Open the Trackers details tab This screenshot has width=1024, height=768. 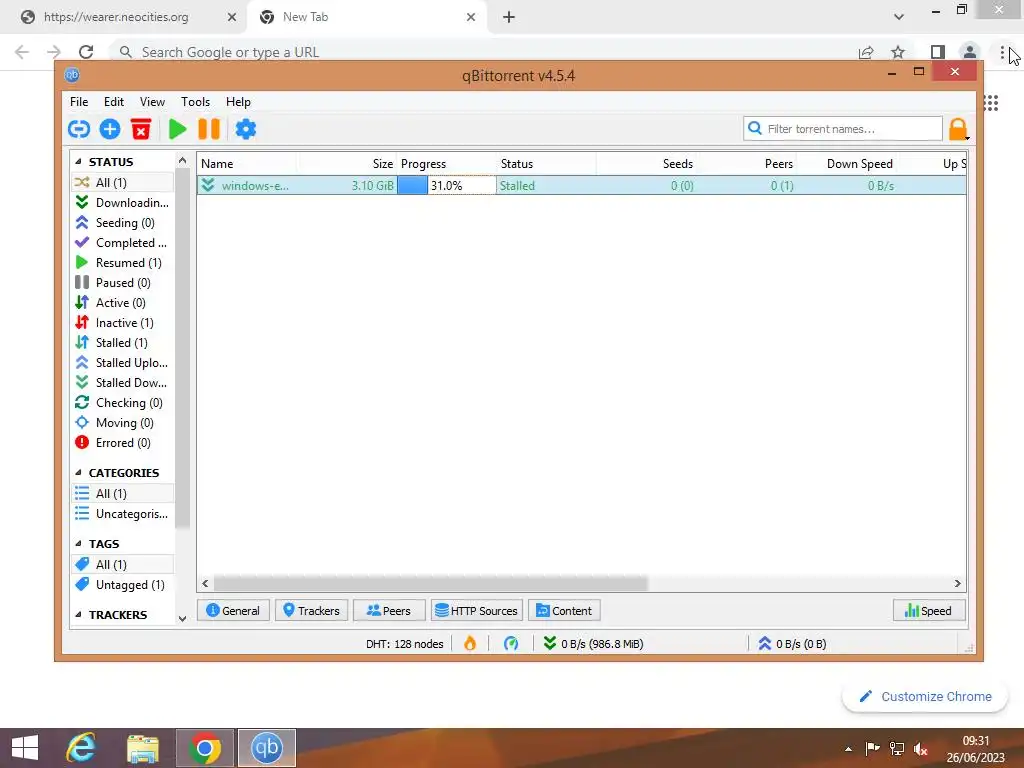(312, 611)
